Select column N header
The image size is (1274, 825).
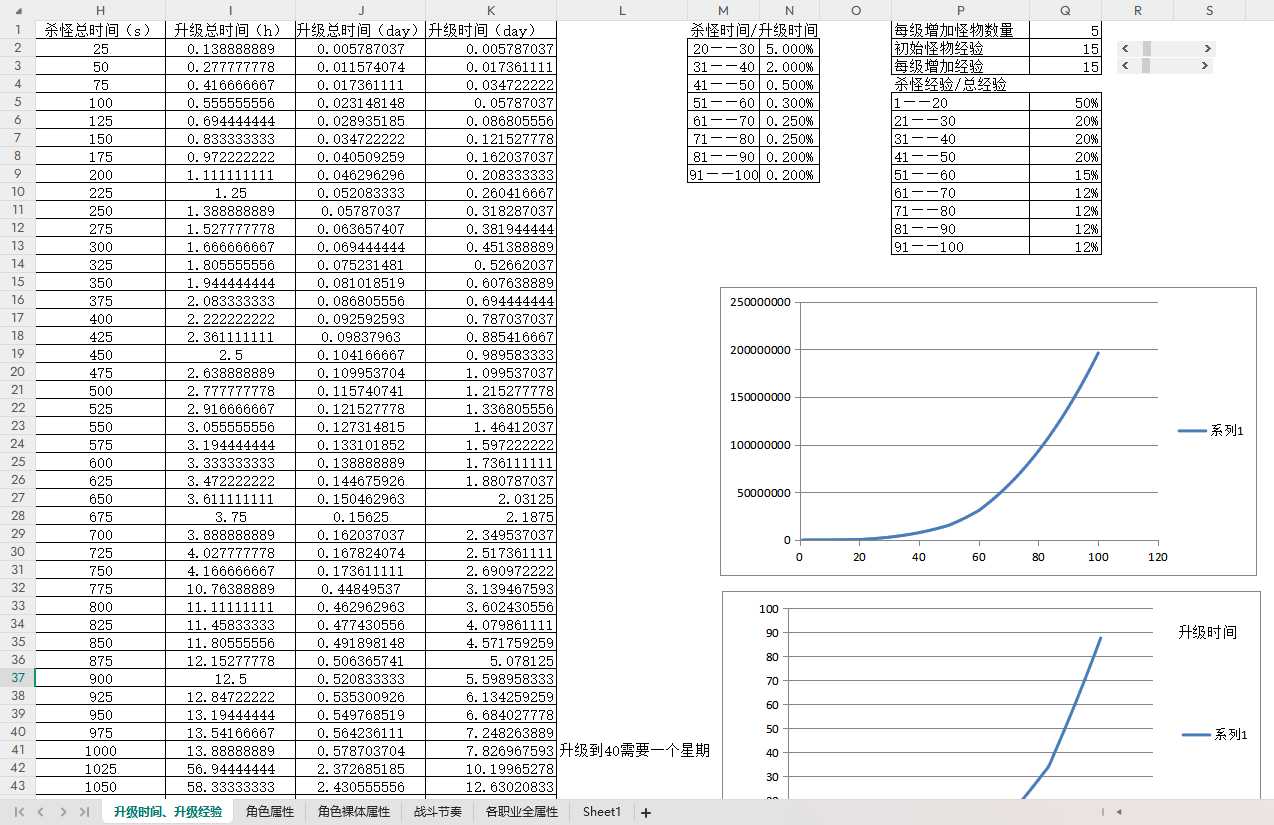[x=790, y=10]
